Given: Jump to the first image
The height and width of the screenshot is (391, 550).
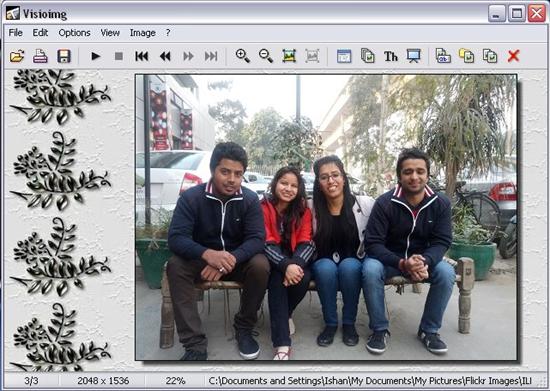Looking at the screenshot, I should (x=142, y=56).
